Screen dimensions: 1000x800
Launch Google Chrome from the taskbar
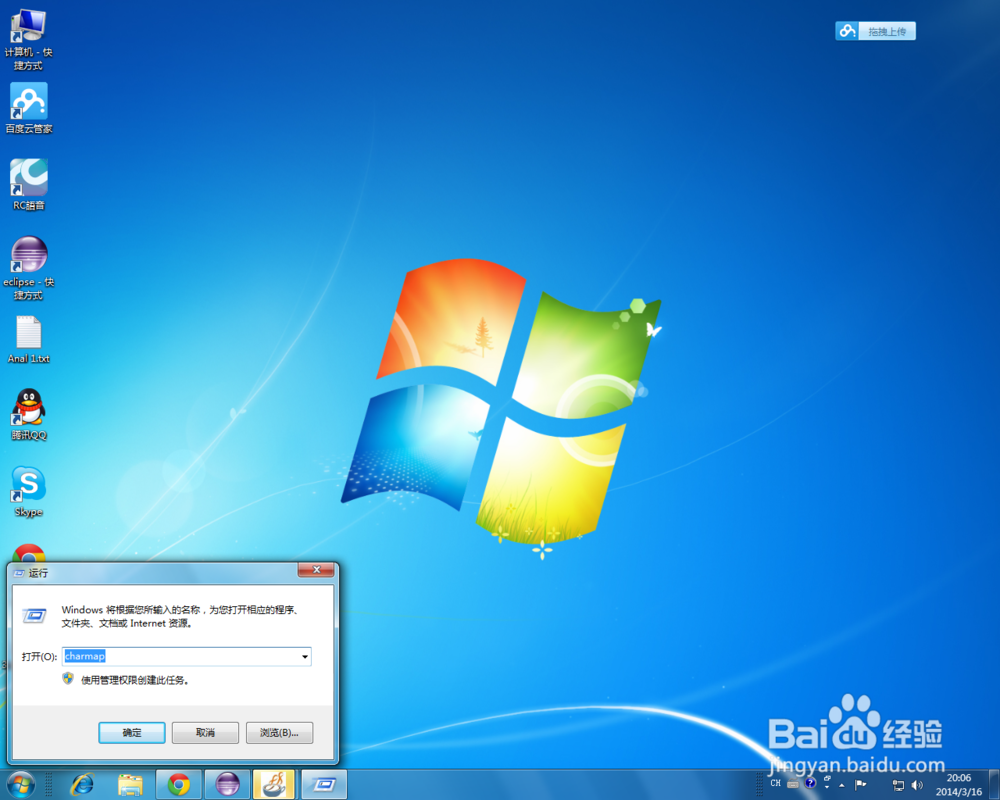coord(179,785)
